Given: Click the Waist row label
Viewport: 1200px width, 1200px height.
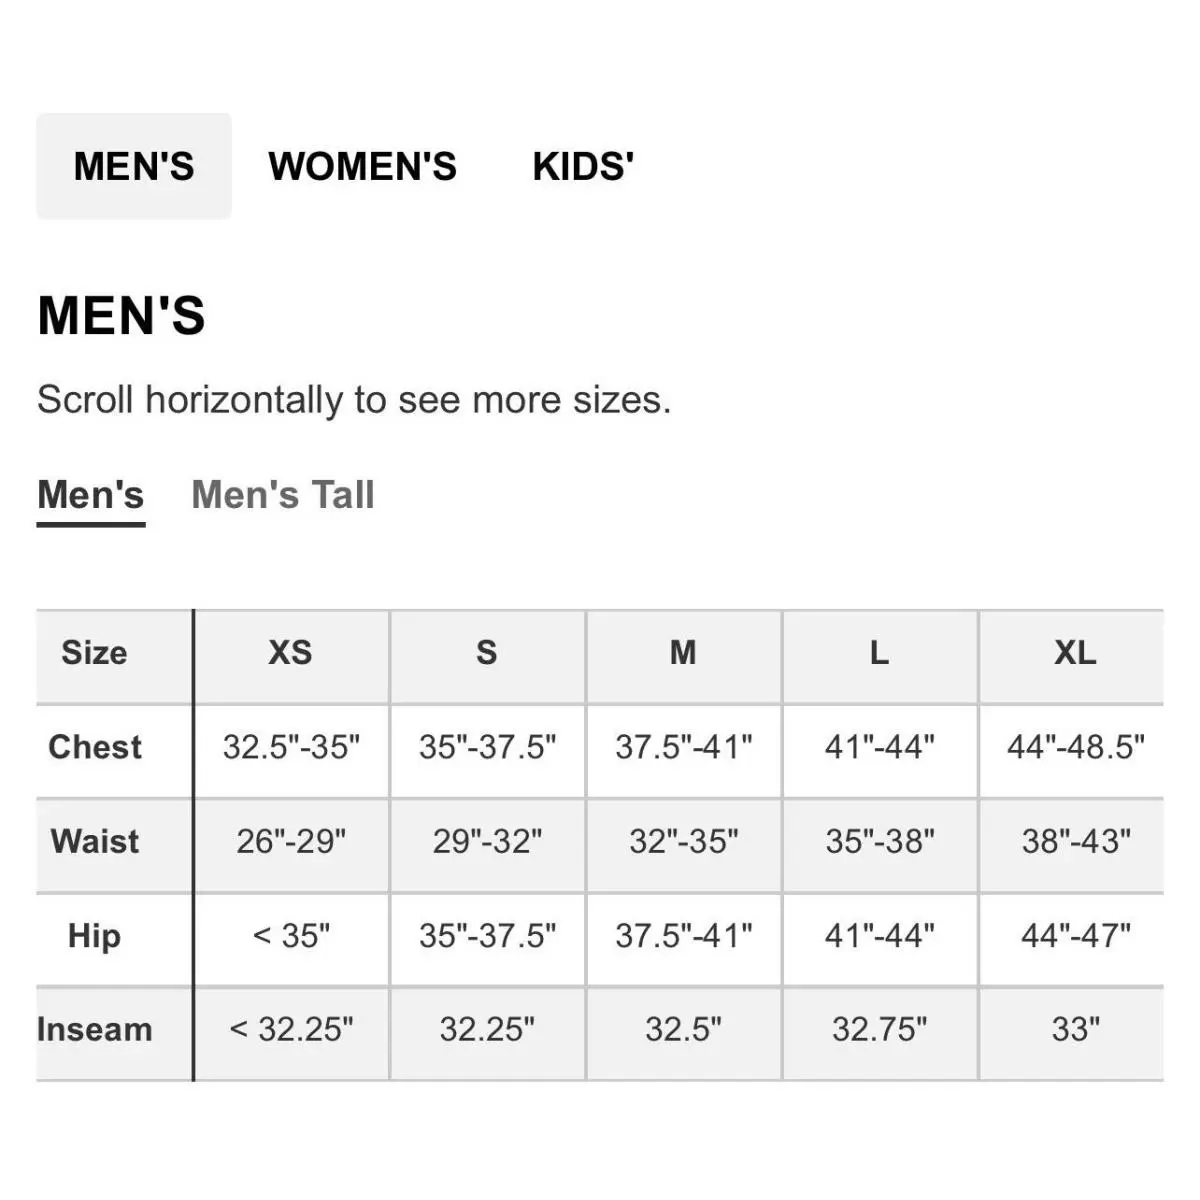Looking at the screenshot, I should click(95, 841).
